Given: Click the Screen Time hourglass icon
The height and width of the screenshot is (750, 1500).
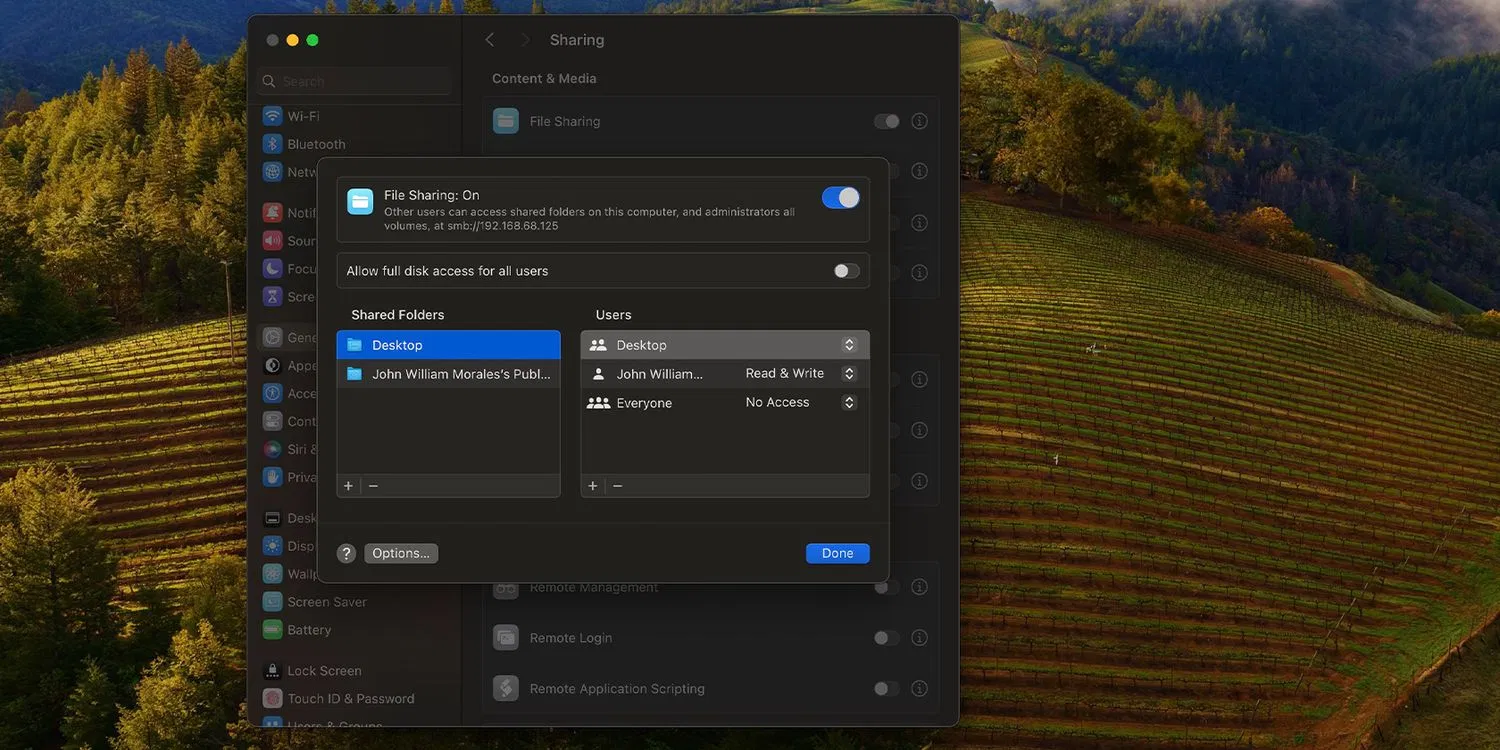Looking at the screenshot, I should (x=272, y=296).
